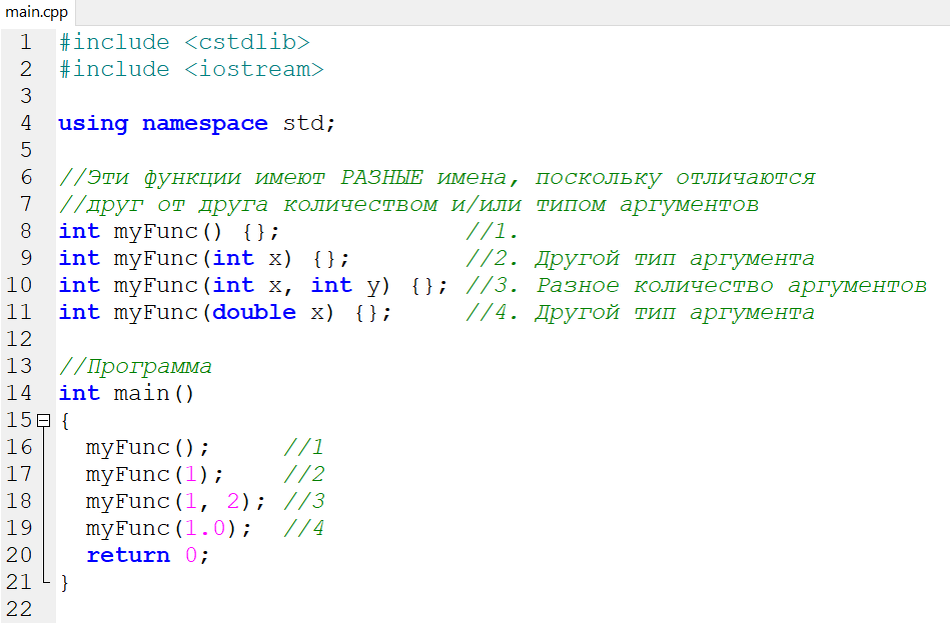Place cursor on '#include <iostream>' line
The height and width of the screenshot is (623, 950).
(x=191, y=69)
